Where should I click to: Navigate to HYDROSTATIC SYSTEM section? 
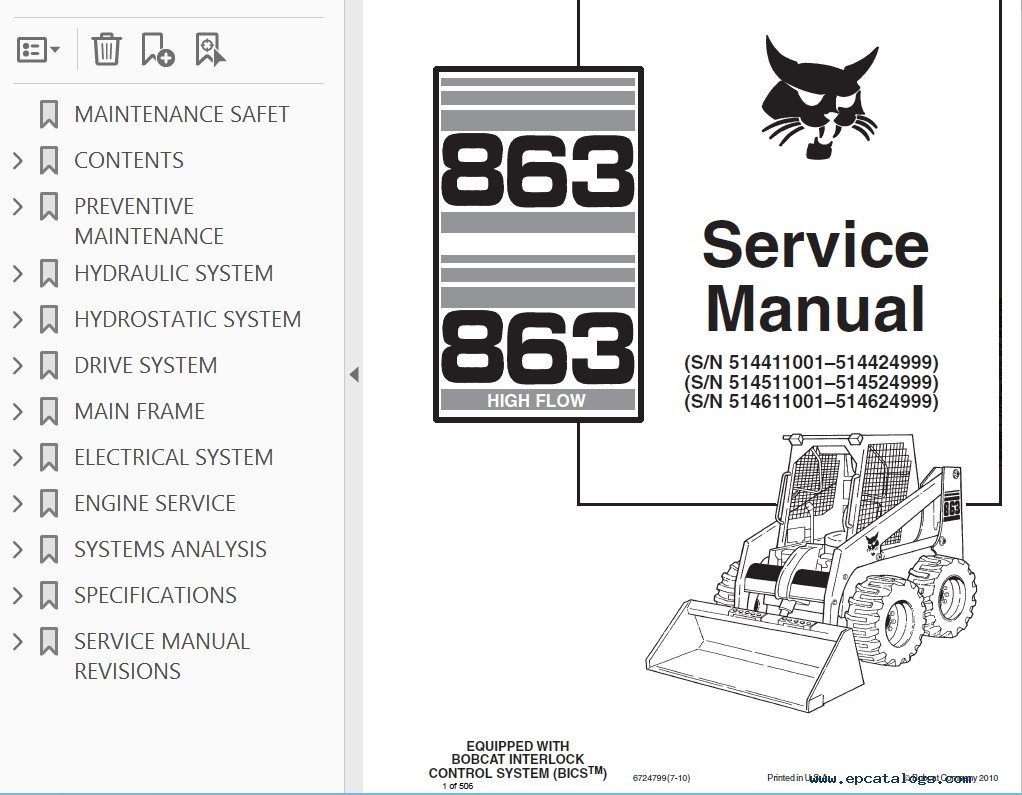tap(188, 319)
